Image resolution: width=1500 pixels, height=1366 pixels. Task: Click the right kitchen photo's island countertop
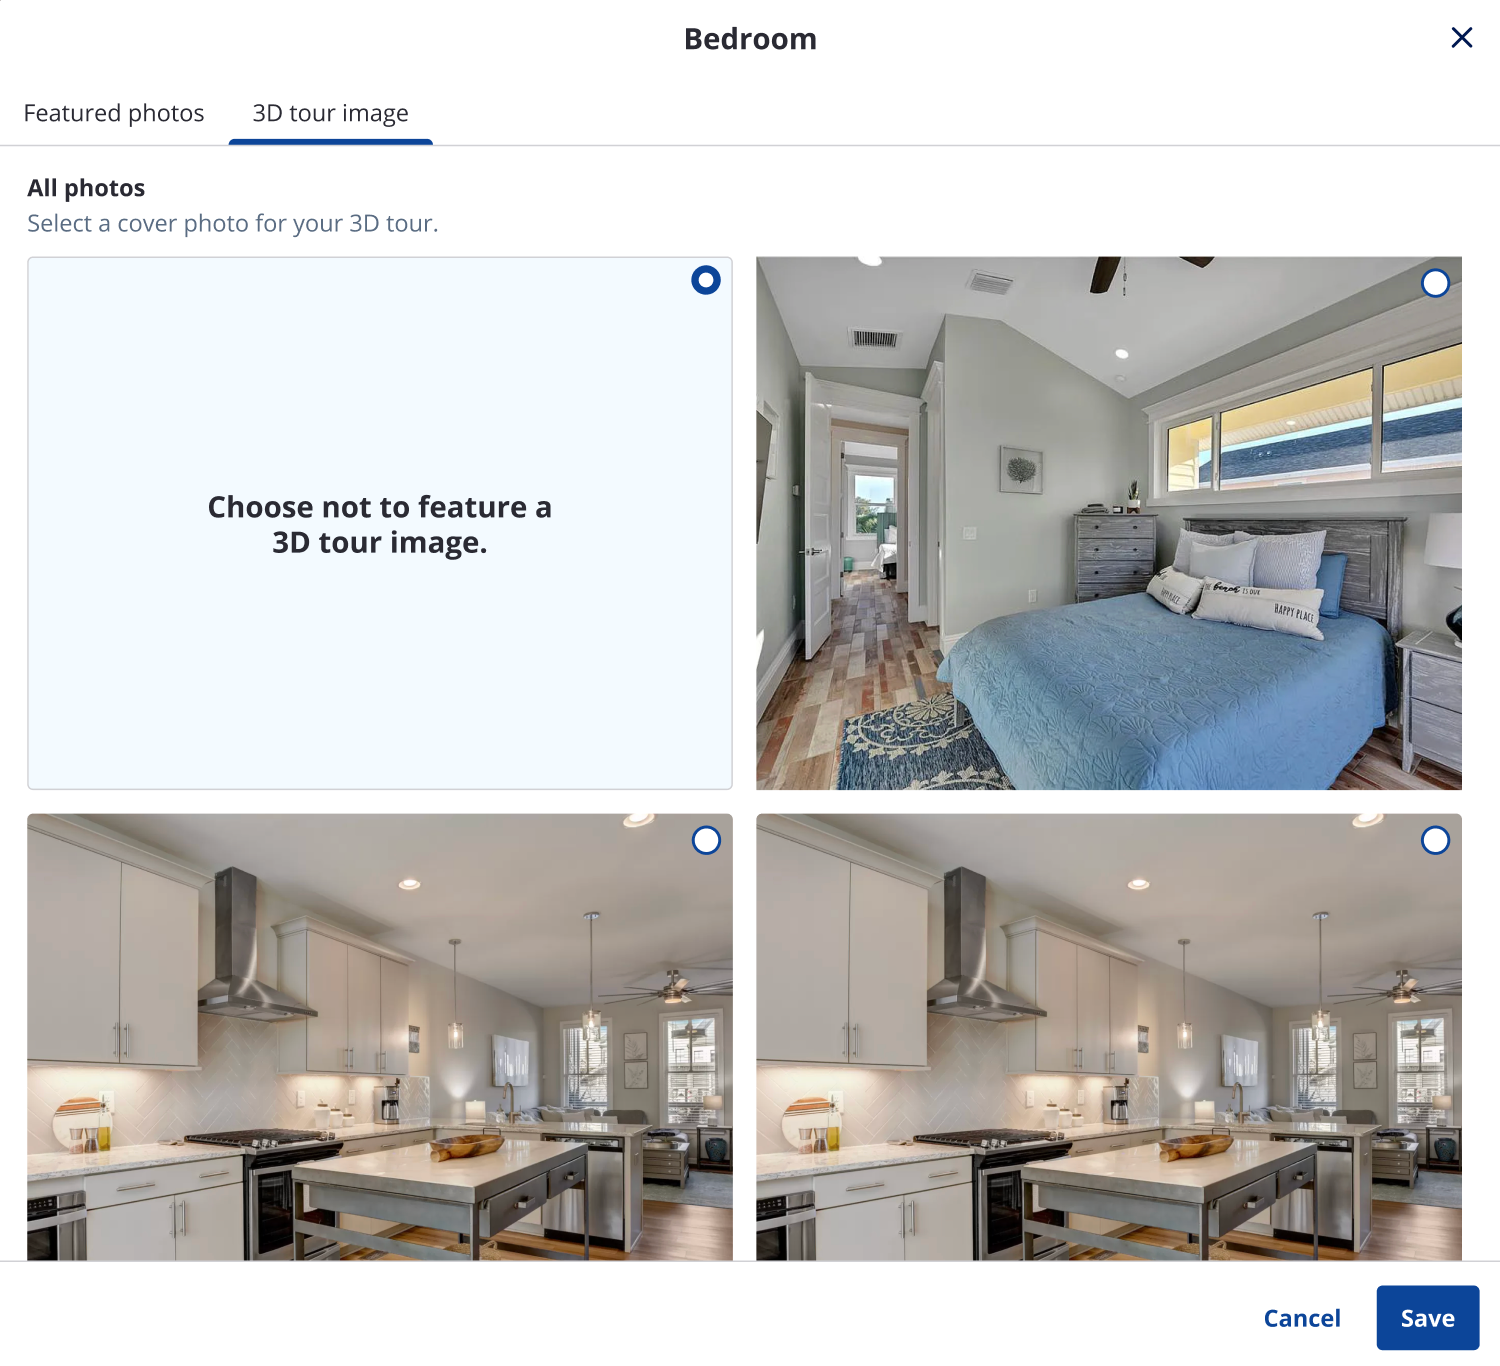[x=1170, y=1170]
